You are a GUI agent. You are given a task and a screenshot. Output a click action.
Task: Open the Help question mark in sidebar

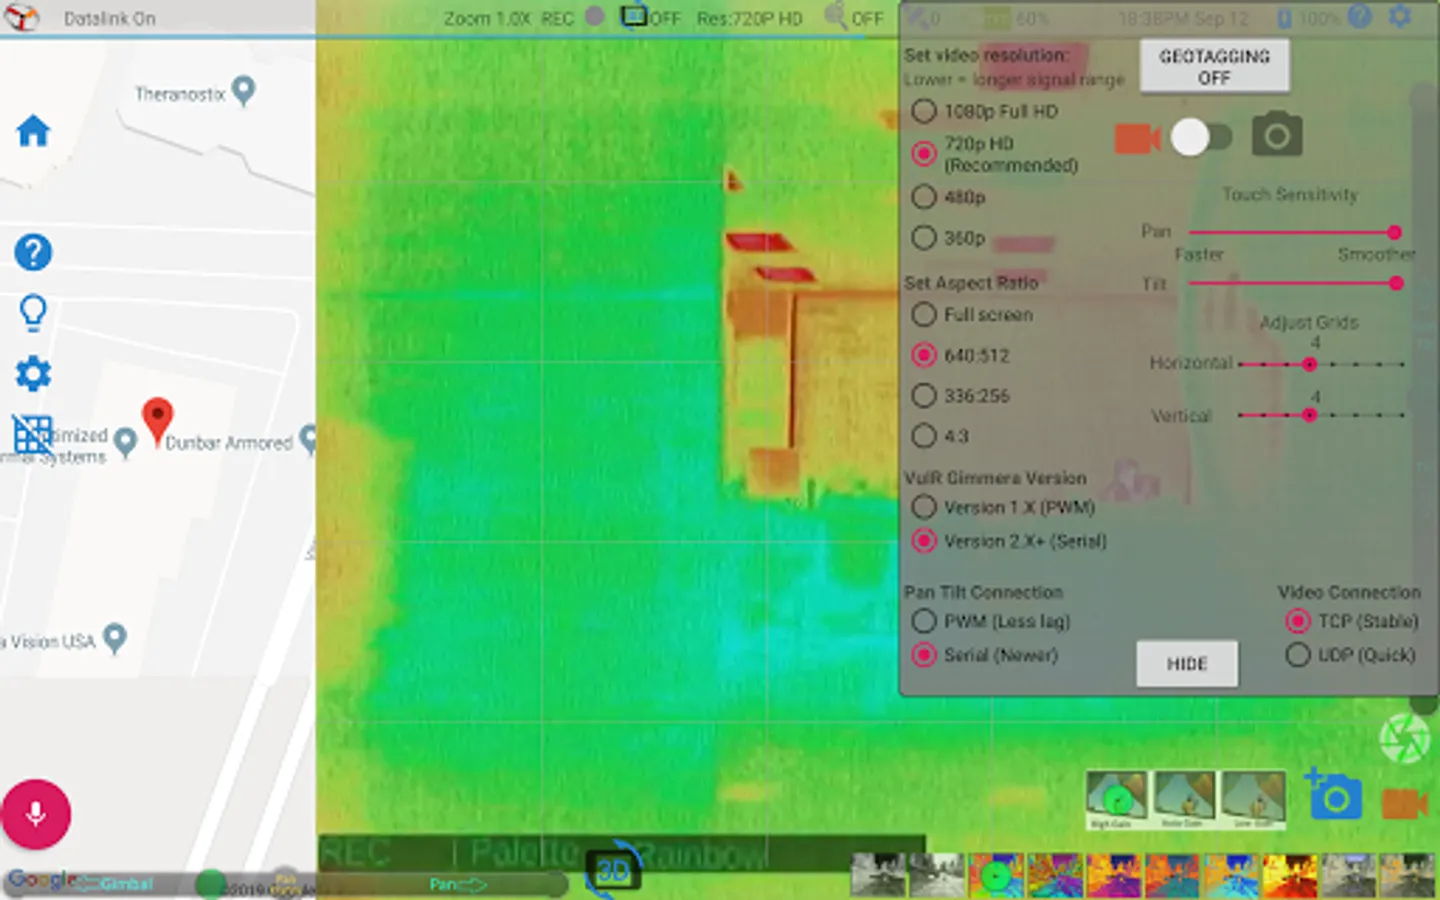33,252
